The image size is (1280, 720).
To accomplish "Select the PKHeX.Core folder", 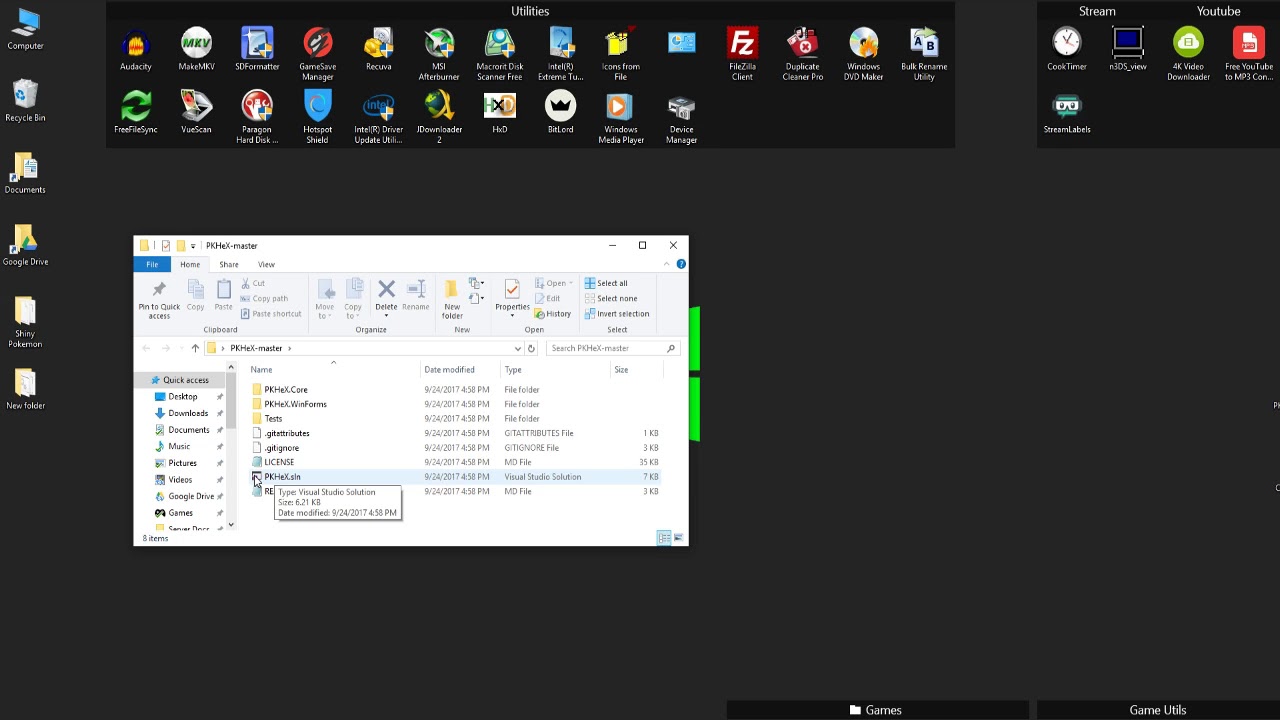I will tap(285, 390).
